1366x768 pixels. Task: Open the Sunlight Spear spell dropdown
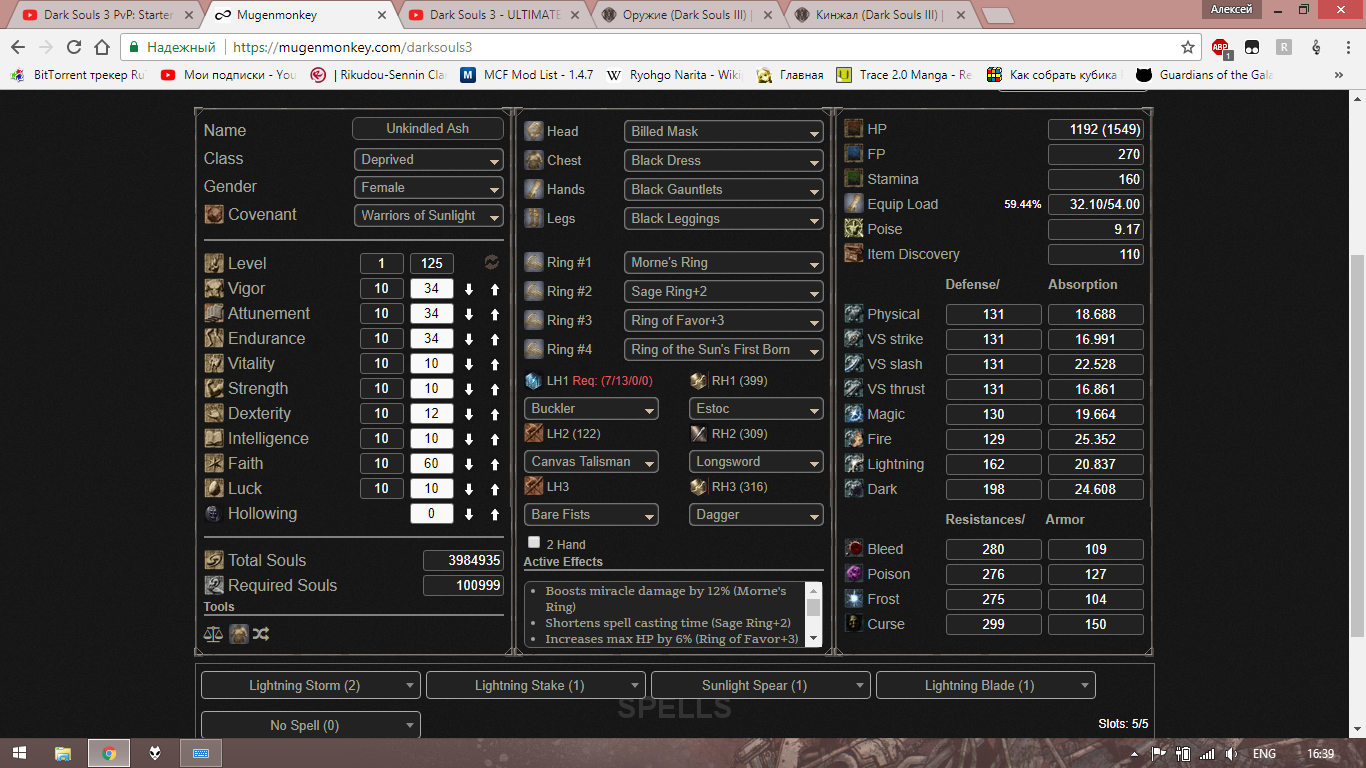click(761, 685)
